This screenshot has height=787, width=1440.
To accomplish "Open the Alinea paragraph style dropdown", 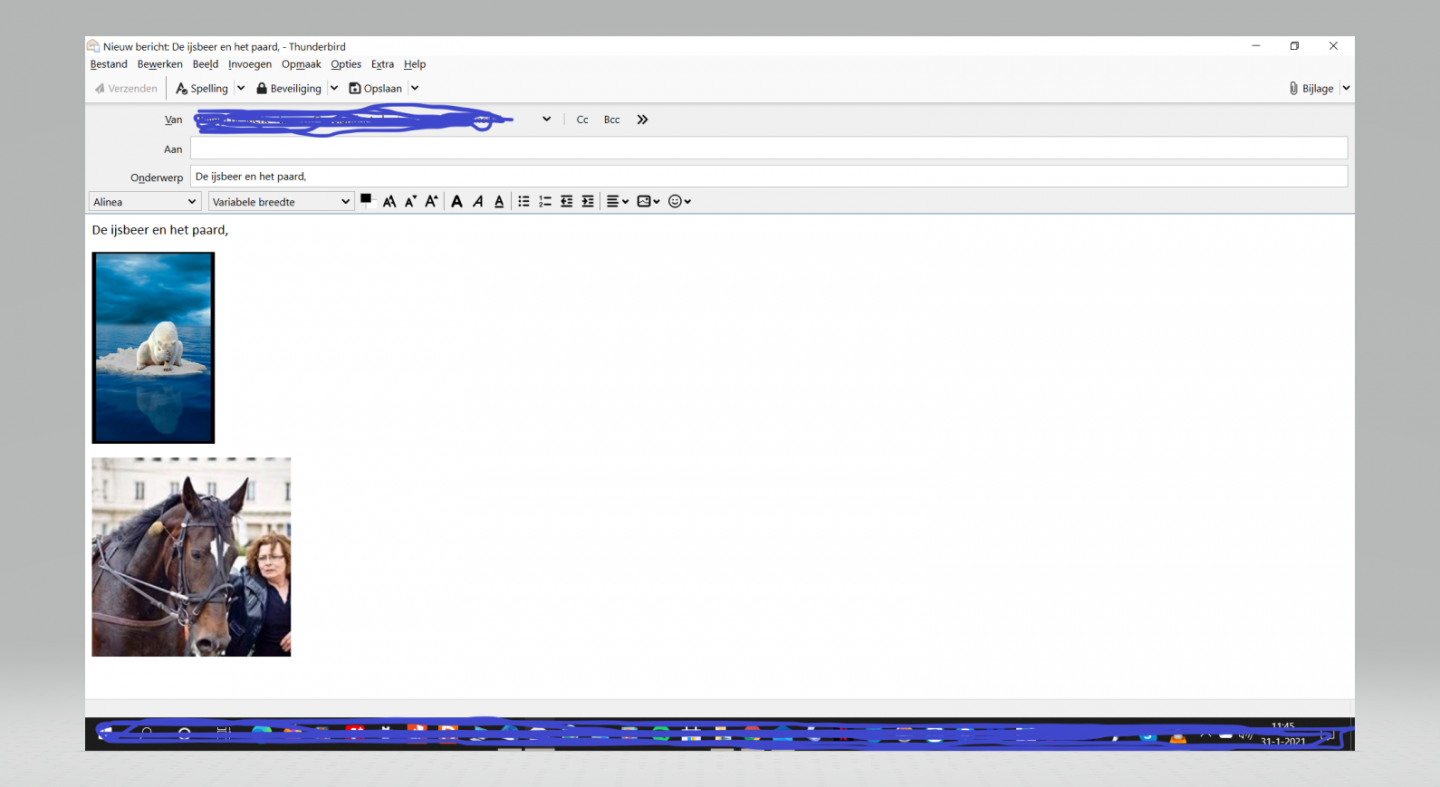I will [145, 201].
